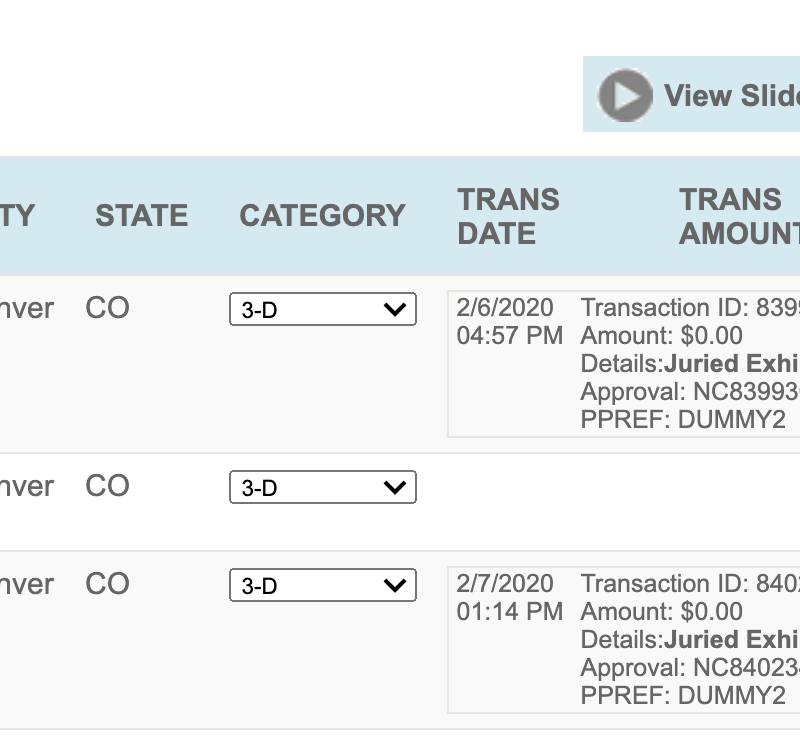This screenshot has height=736, width=800.
Task: Click chevron arrow in second category dropdown
Action: click(395, 488)
